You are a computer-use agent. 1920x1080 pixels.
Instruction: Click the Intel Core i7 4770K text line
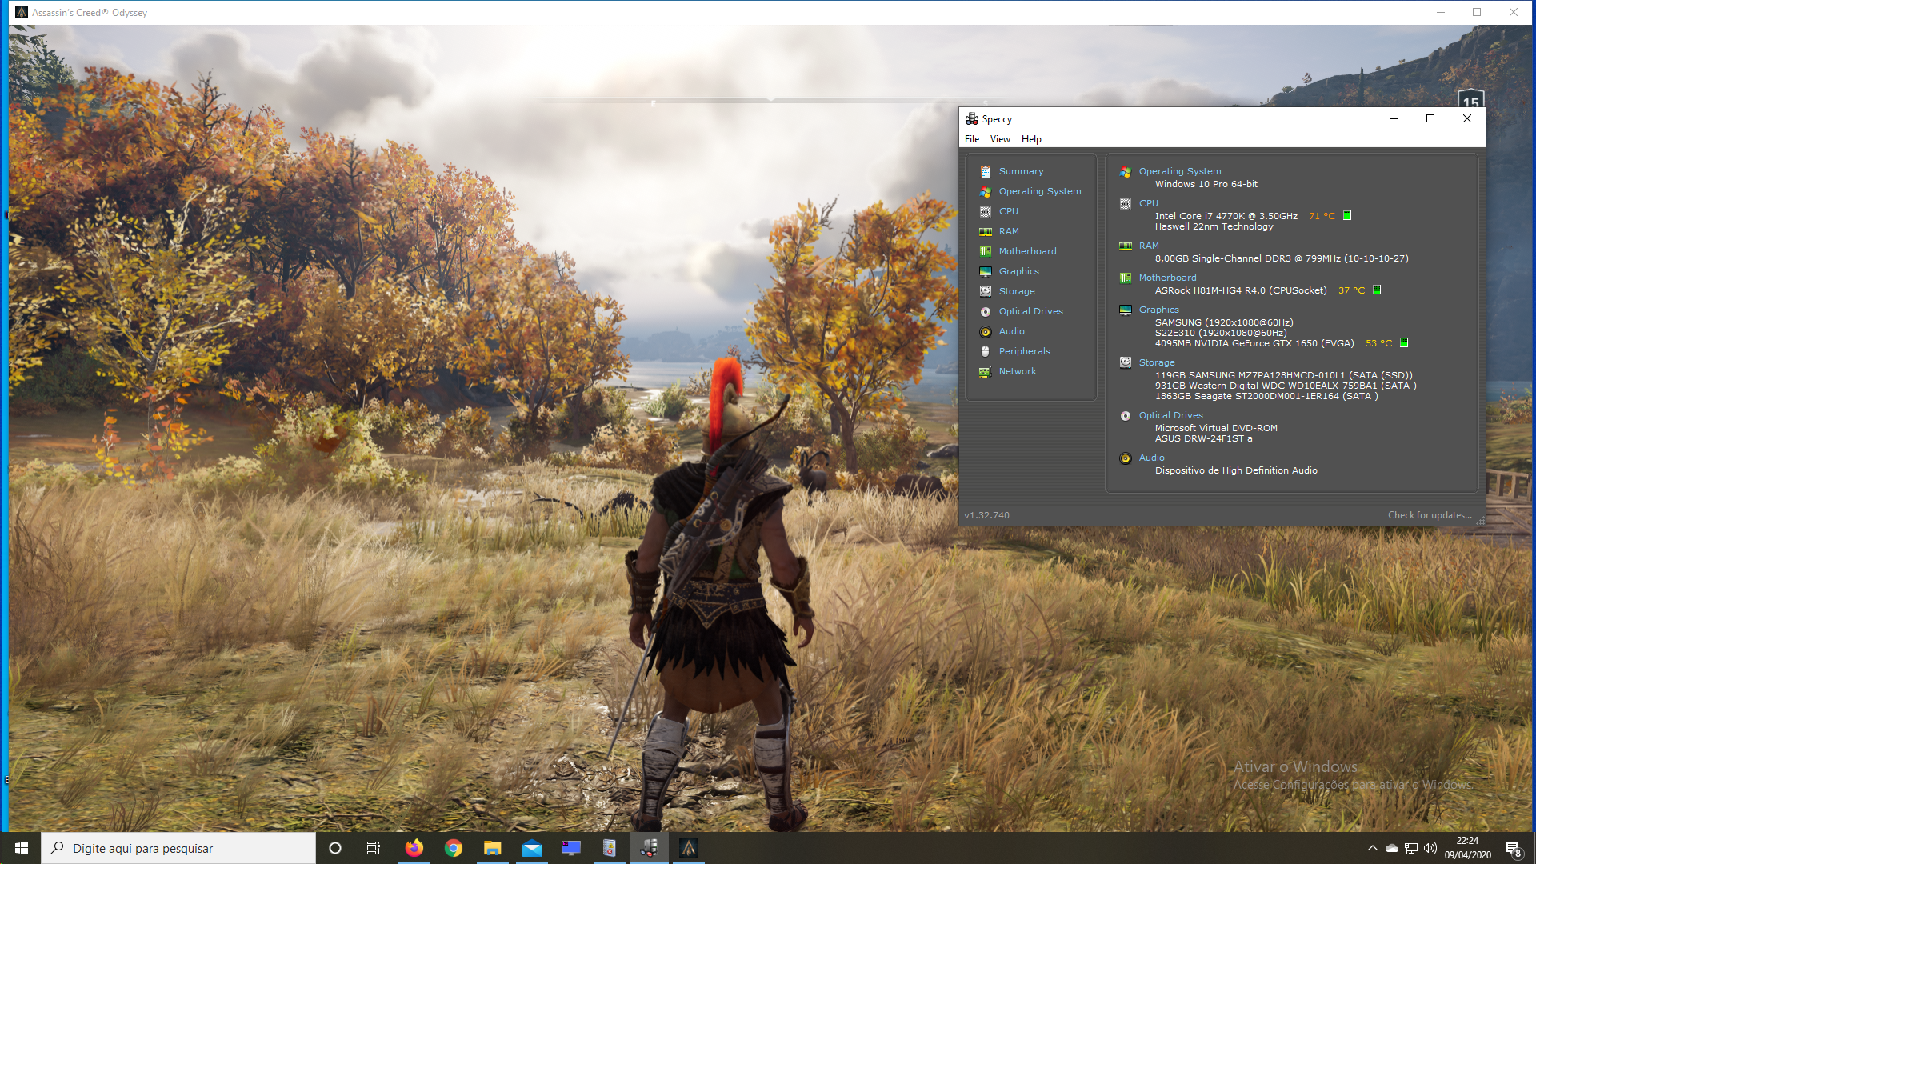[x=1226, y=216]
